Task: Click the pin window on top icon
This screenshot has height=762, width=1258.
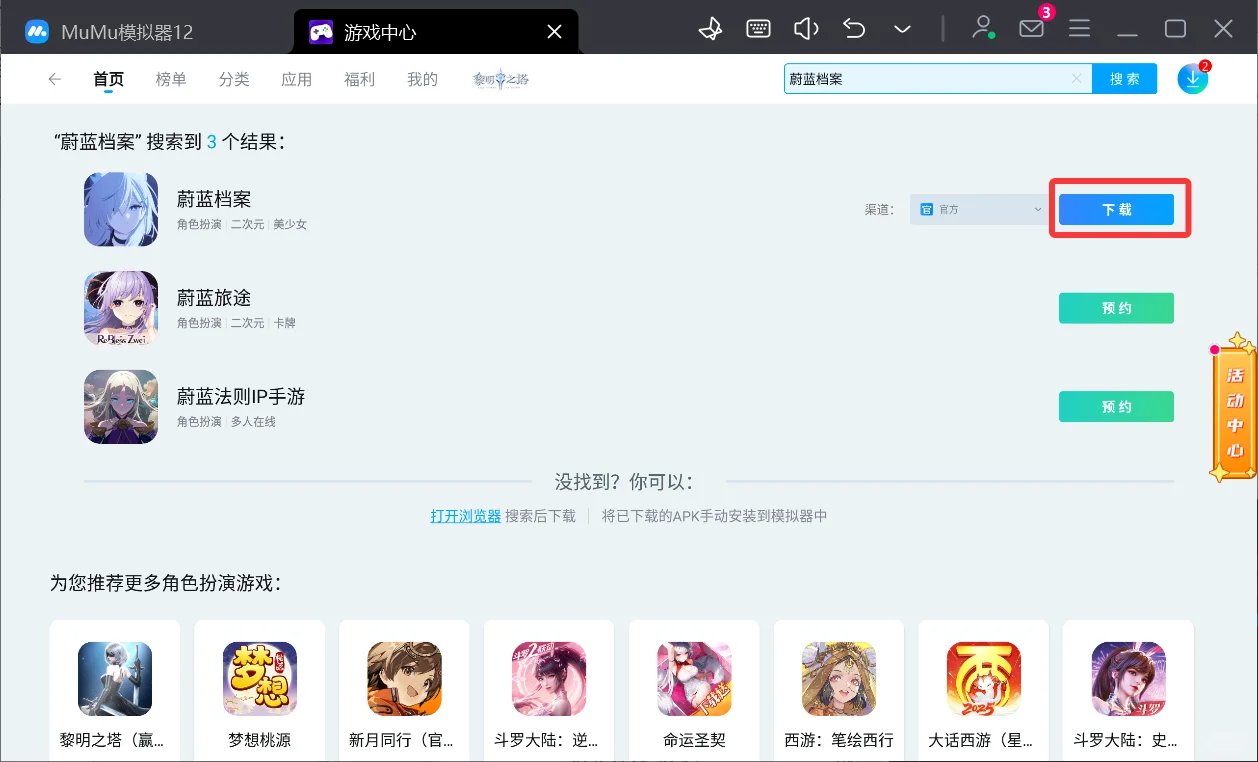Action: point(710,29)
